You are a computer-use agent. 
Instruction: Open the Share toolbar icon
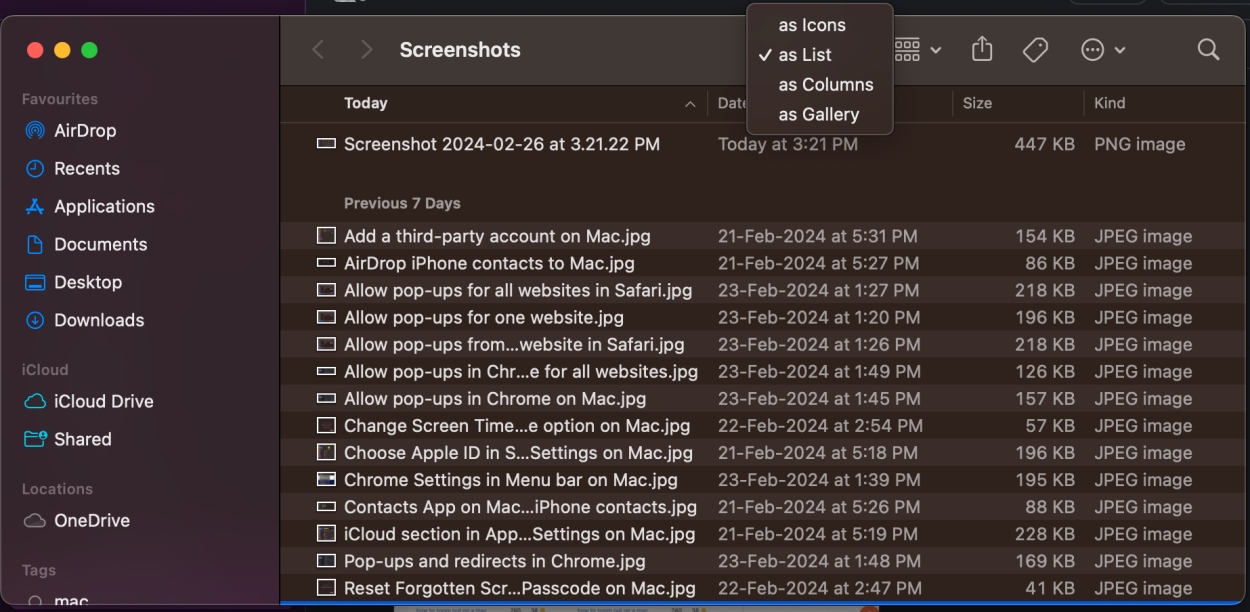coord(982,49)
